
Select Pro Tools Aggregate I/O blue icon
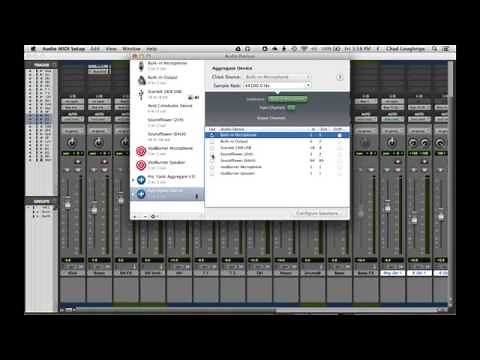(141, 180)
